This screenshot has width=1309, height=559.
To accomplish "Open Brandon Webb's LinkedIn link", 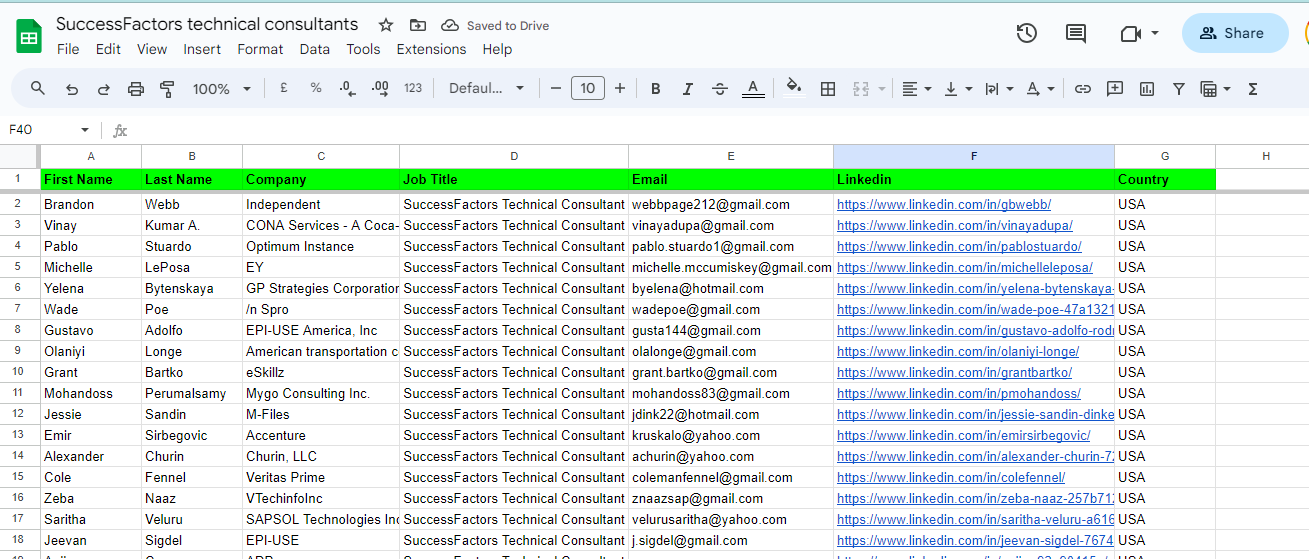I will pyautogui.click(x=943, y=205).
